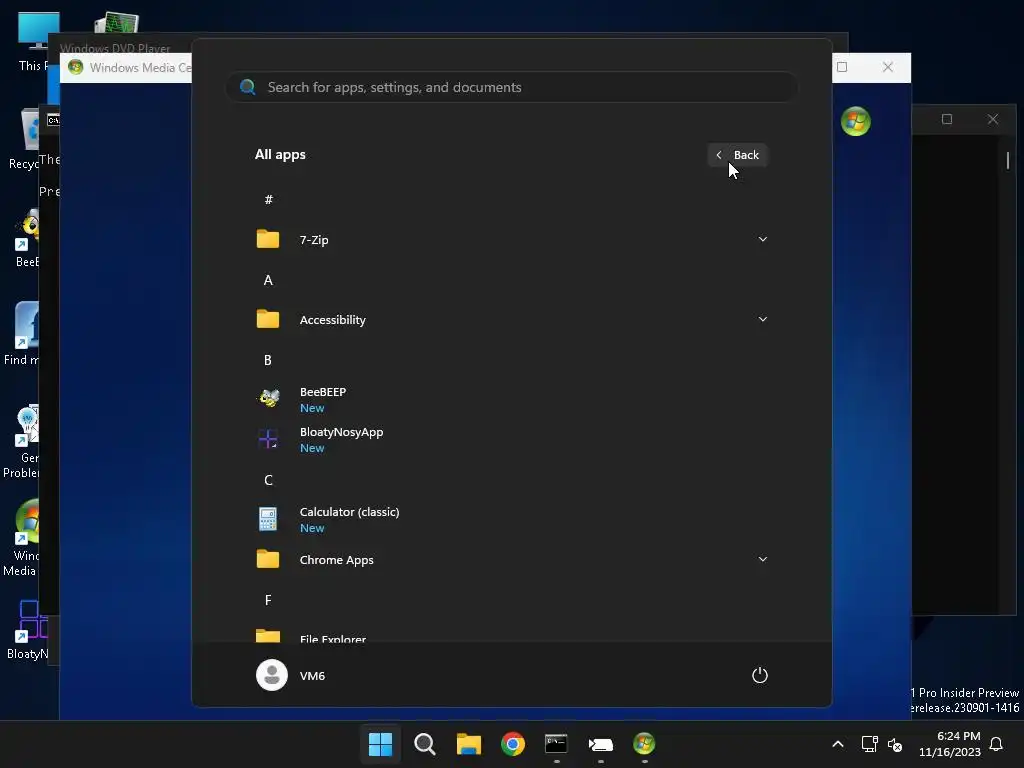Expand the Chrome Apps chevron
Image resolution: width=1024 pixels, height=768 pixels.
click(762, 559)
